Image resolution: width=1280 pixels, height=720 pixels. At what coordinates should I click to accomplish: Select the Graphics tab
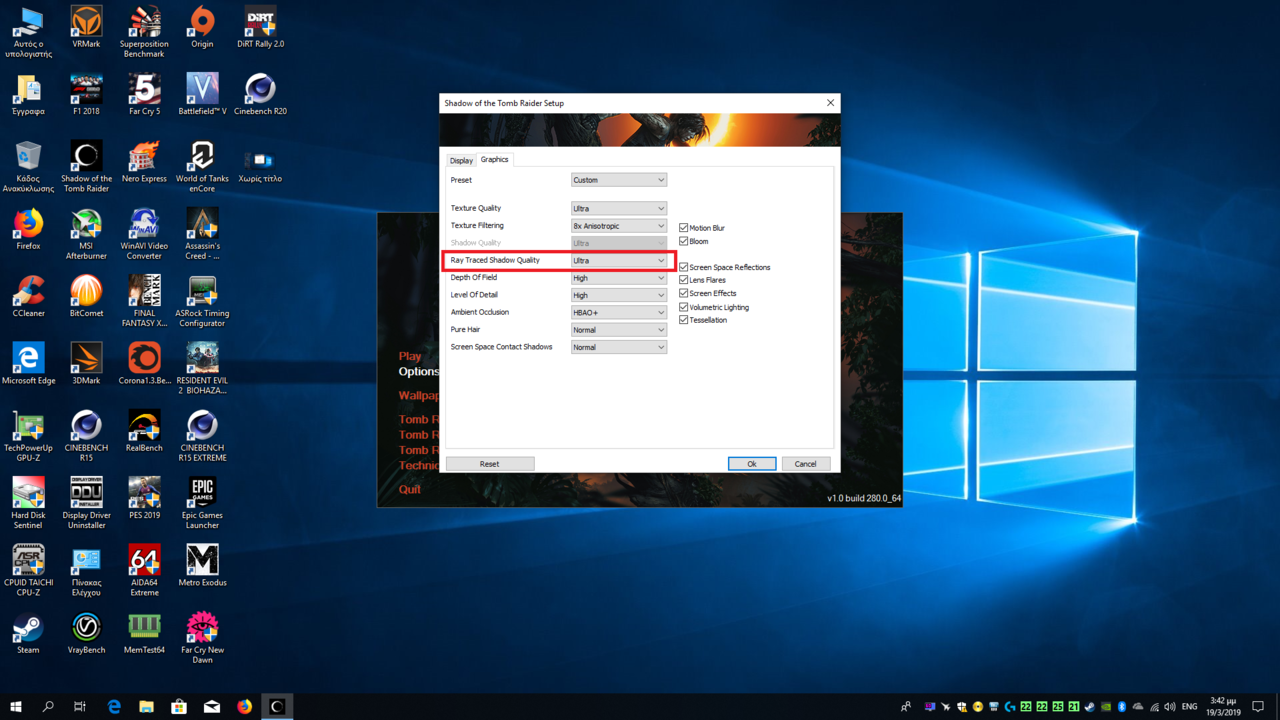[494, 159]
